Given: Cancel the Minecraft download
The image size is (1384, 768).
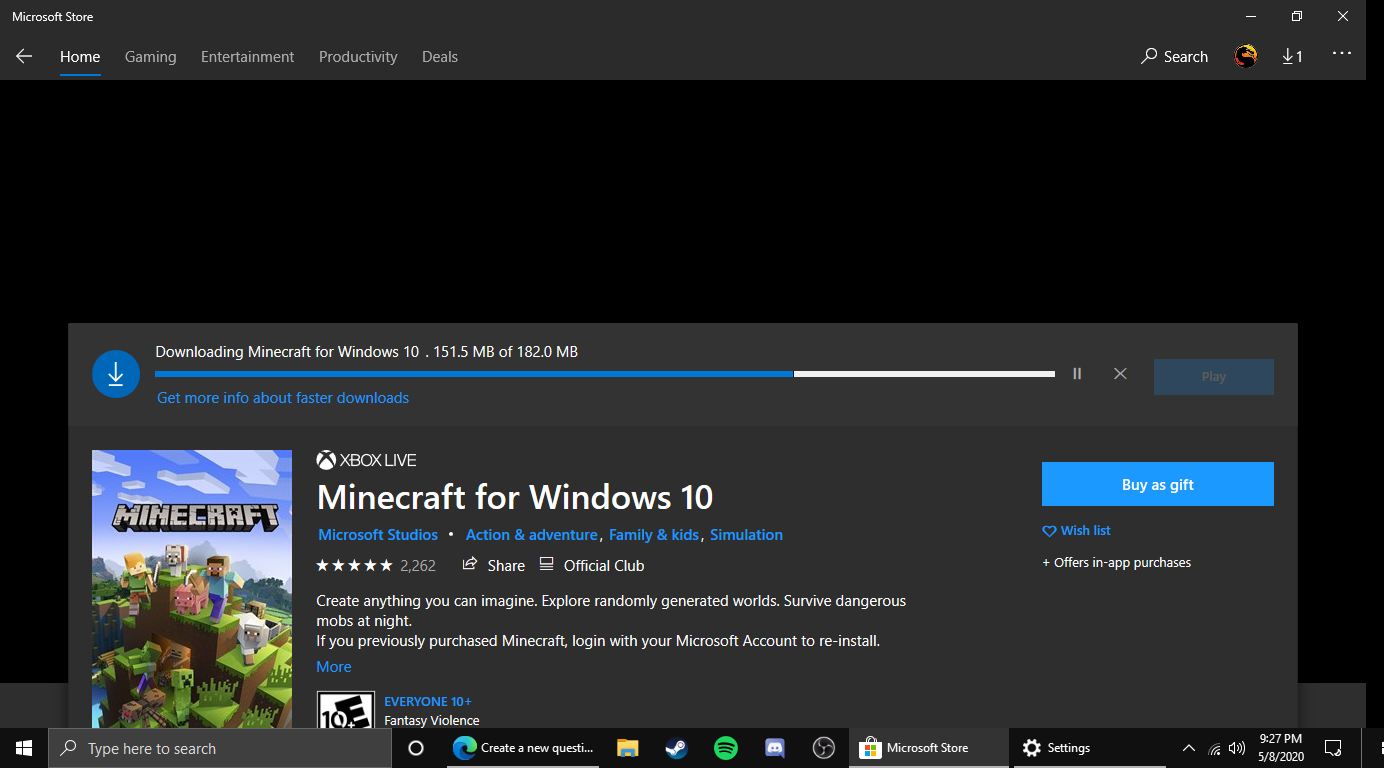Looking at the screenshot, I should (x=1120, y=374).
